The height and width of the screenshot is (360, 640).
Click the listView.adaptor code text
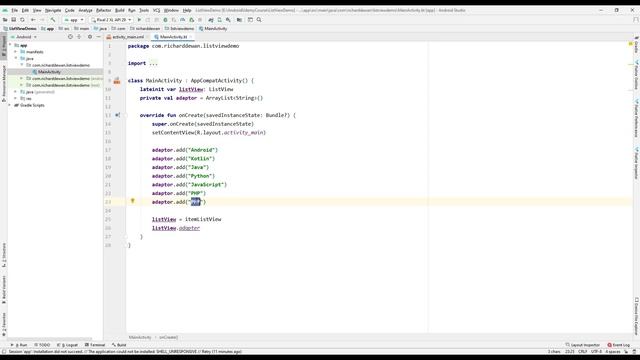176,228
